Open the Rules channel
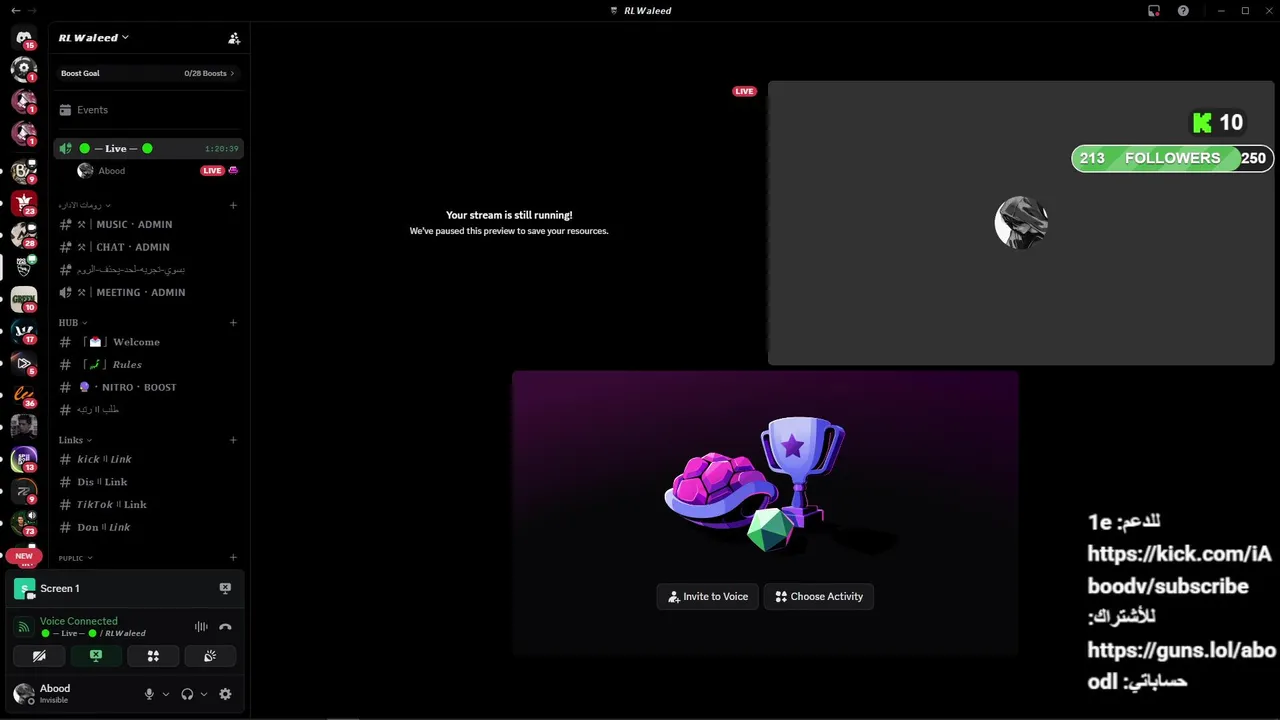 pyautogui.click(x=148, y=364)
